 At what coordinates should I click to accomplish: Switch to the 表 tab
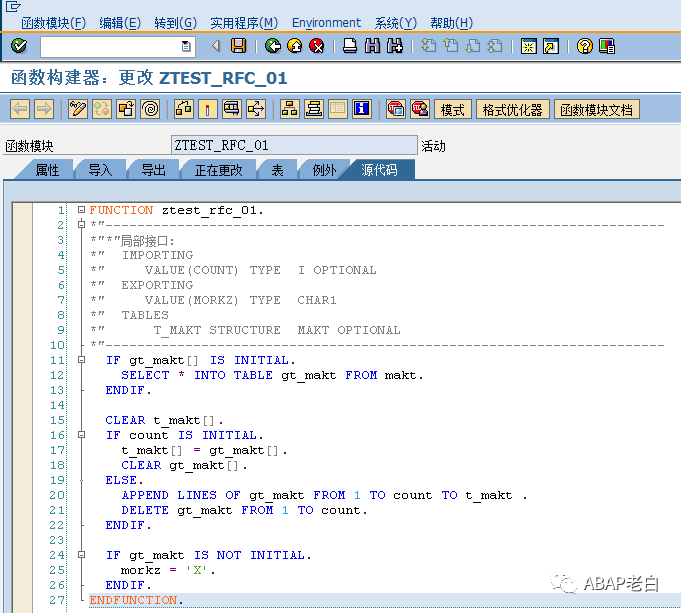click(277, 170)
